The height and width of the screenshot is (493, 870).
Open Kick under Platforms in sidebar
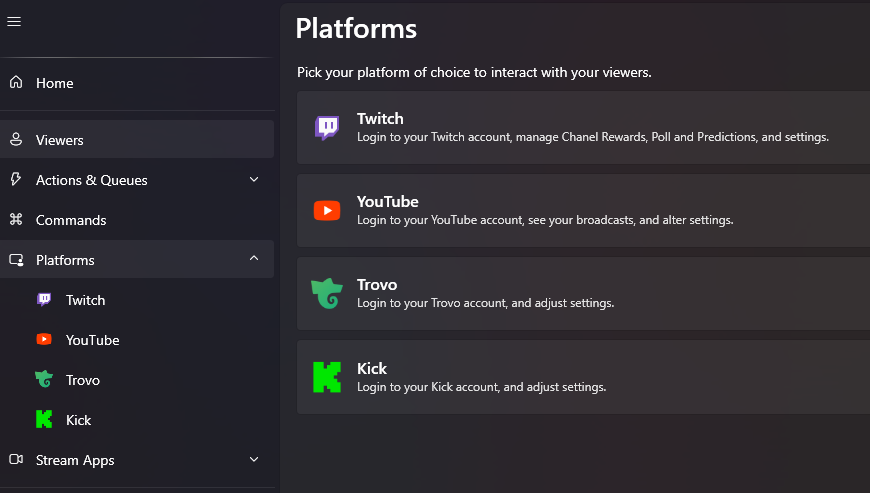(78, 420)
